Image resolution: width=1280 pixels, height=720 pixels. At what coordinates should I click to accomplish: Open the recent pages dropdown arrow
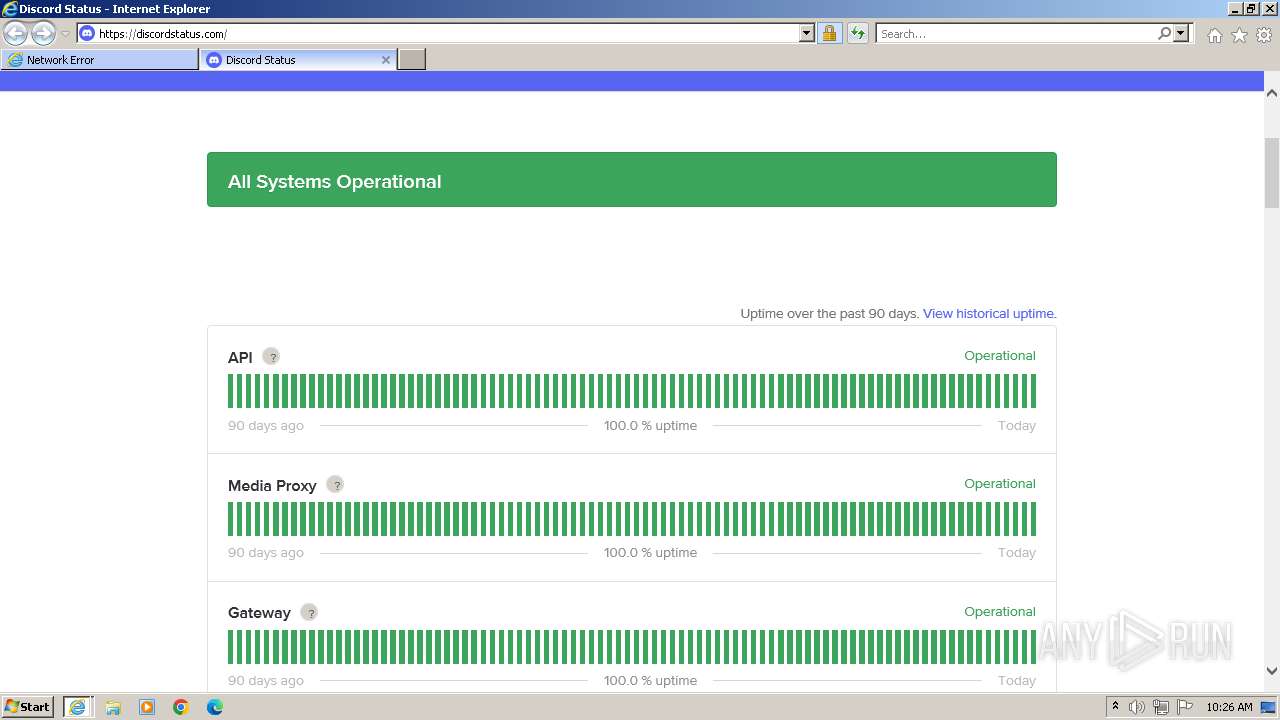(65, 33)
